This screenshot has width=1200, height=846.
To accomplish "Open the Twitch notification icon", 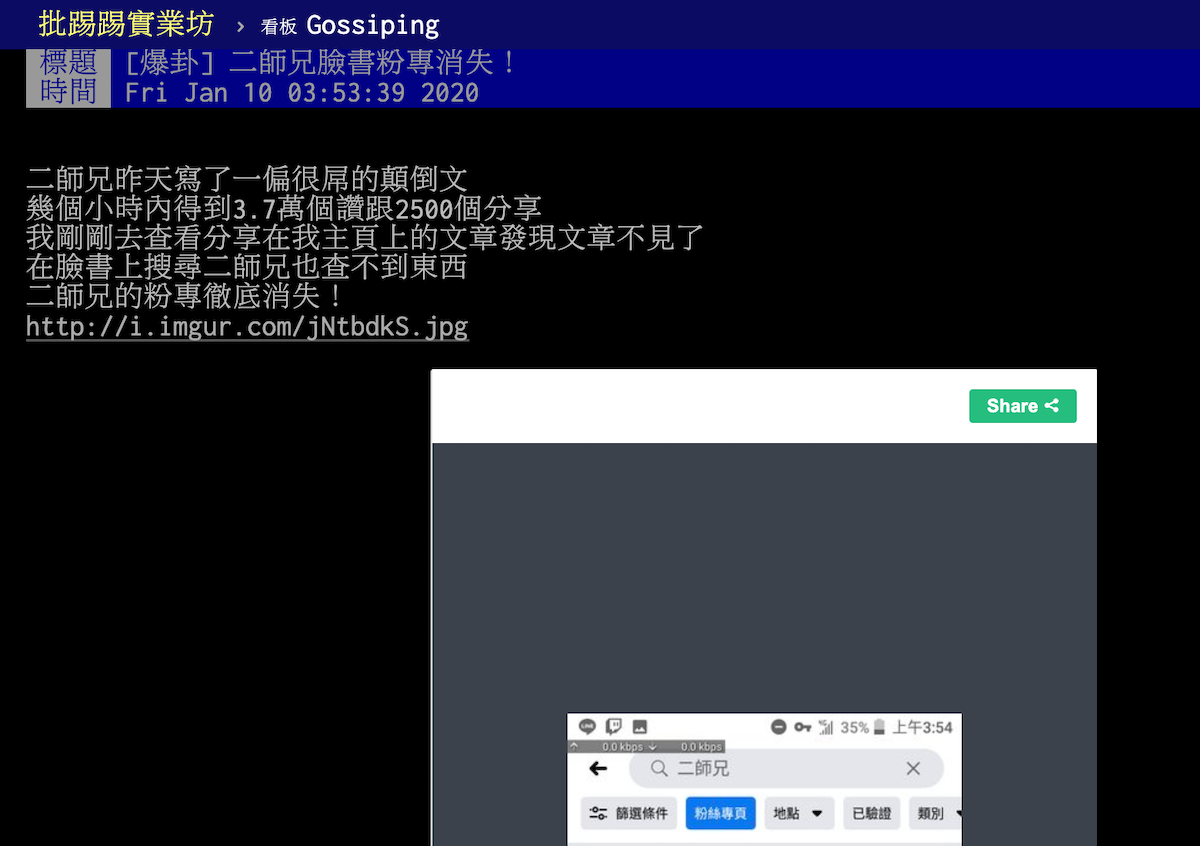I will click(613, 726).
